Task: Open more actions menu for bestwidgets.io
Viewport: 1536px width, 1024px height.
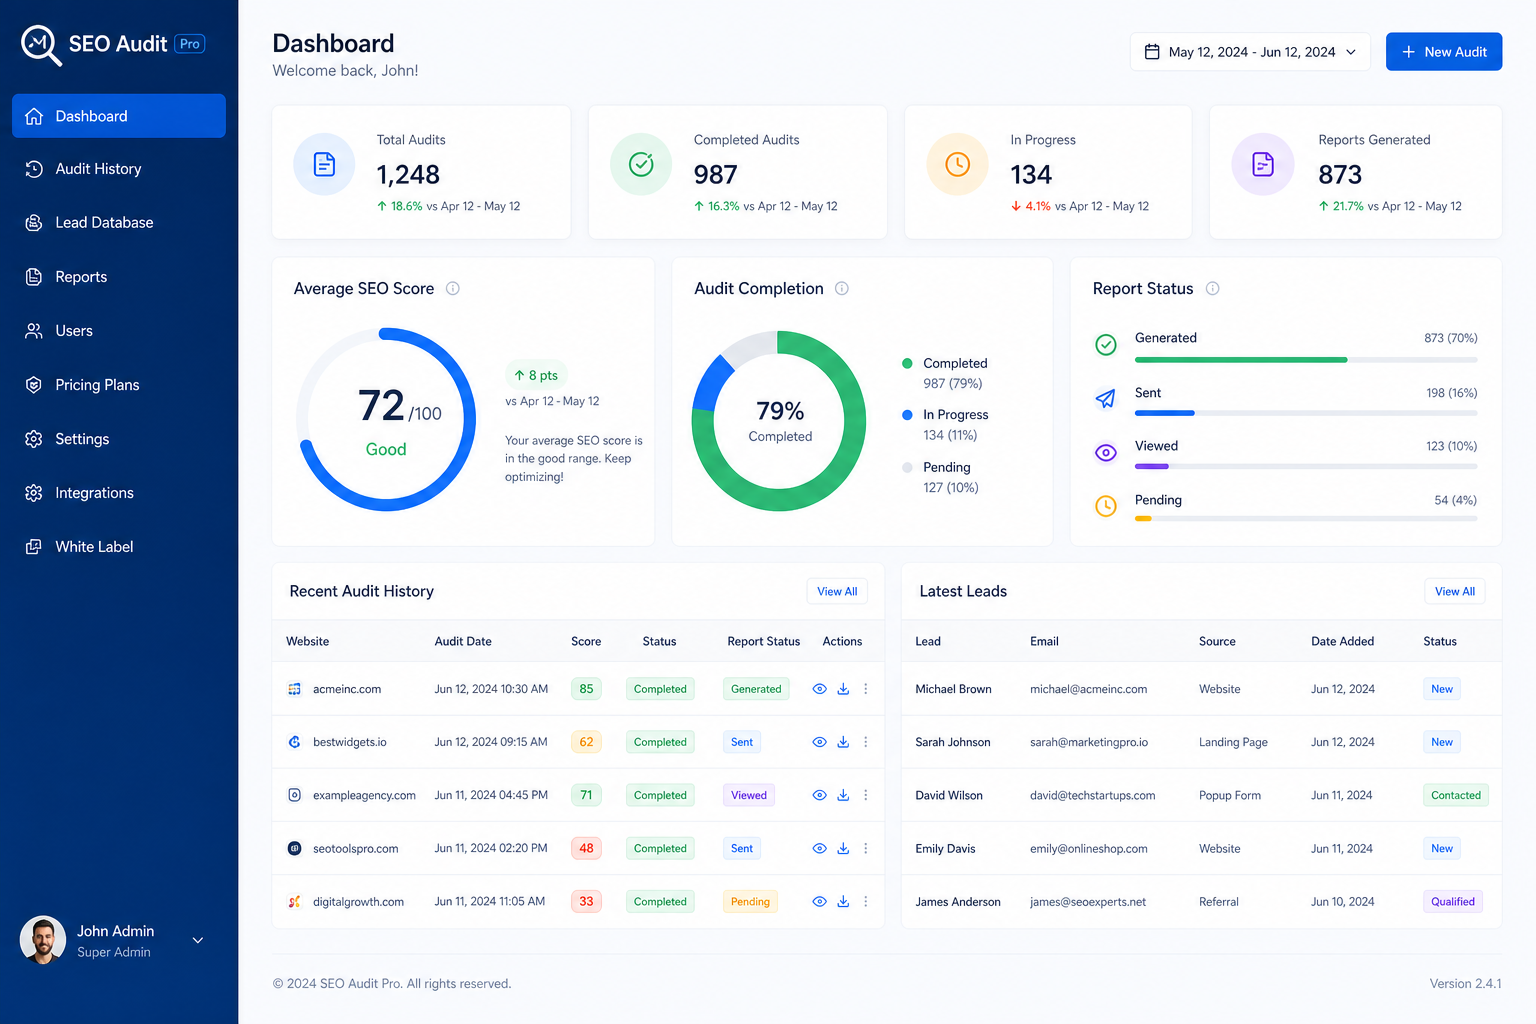Action: [x=866, y=742]
